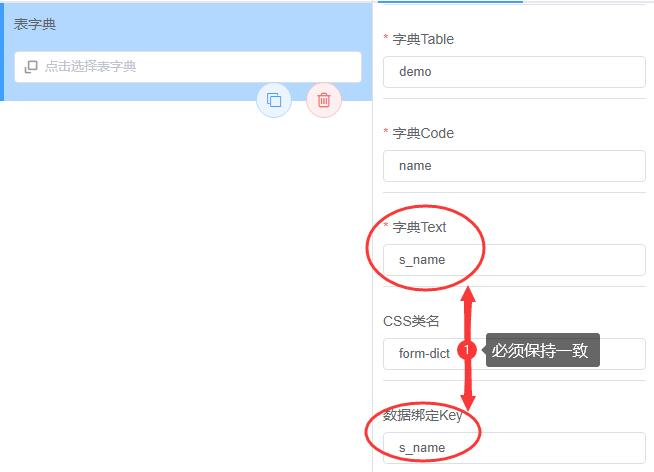Viewport: 654px width, 472px height.
Task: Click the 字典Code label
Action: click(423, 133)
